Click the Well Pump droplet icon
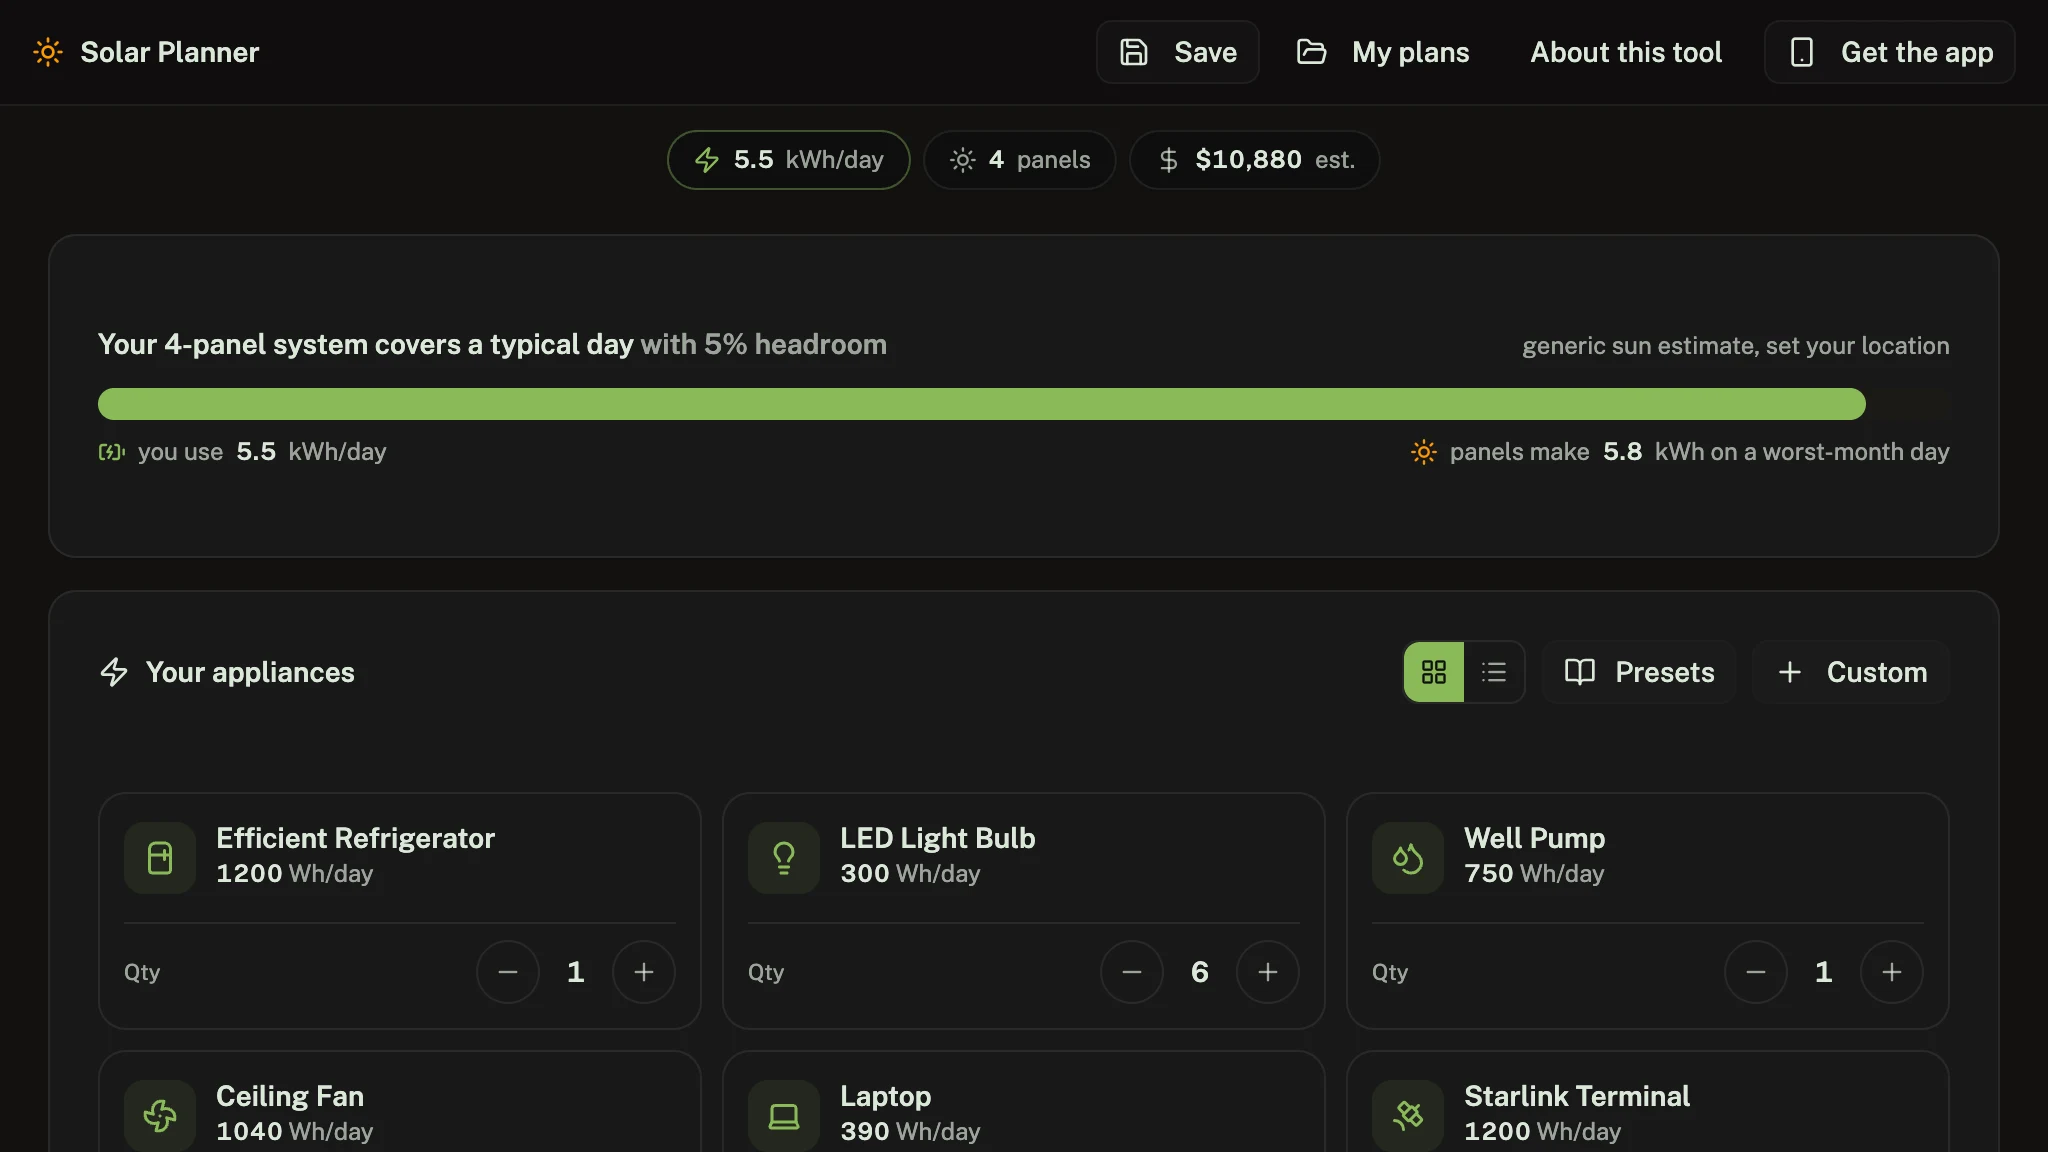 point(1408,858)
